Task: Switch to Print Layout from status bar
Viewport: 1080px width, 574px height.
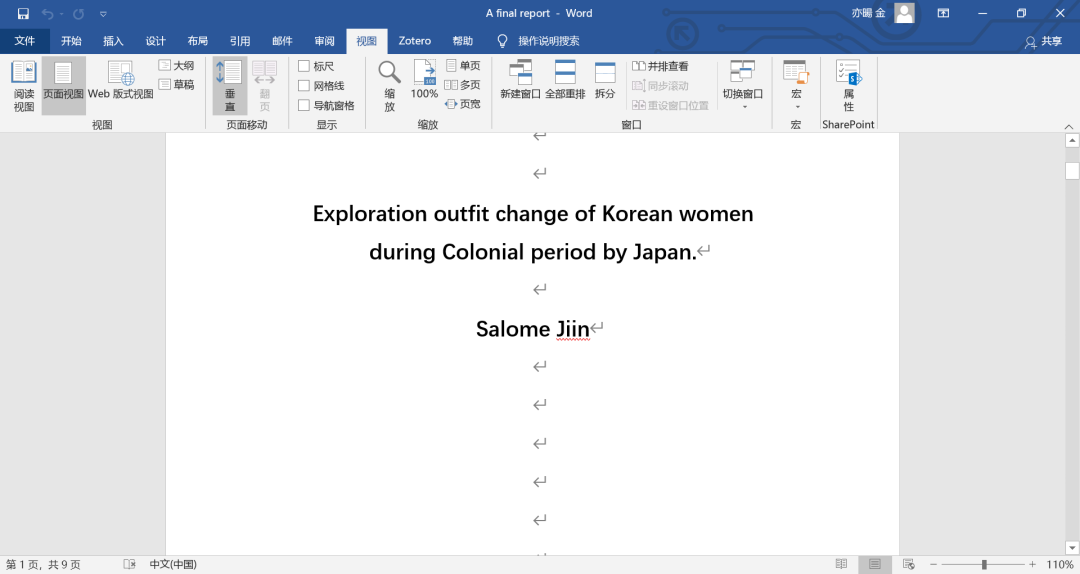Action: [875, 564]
